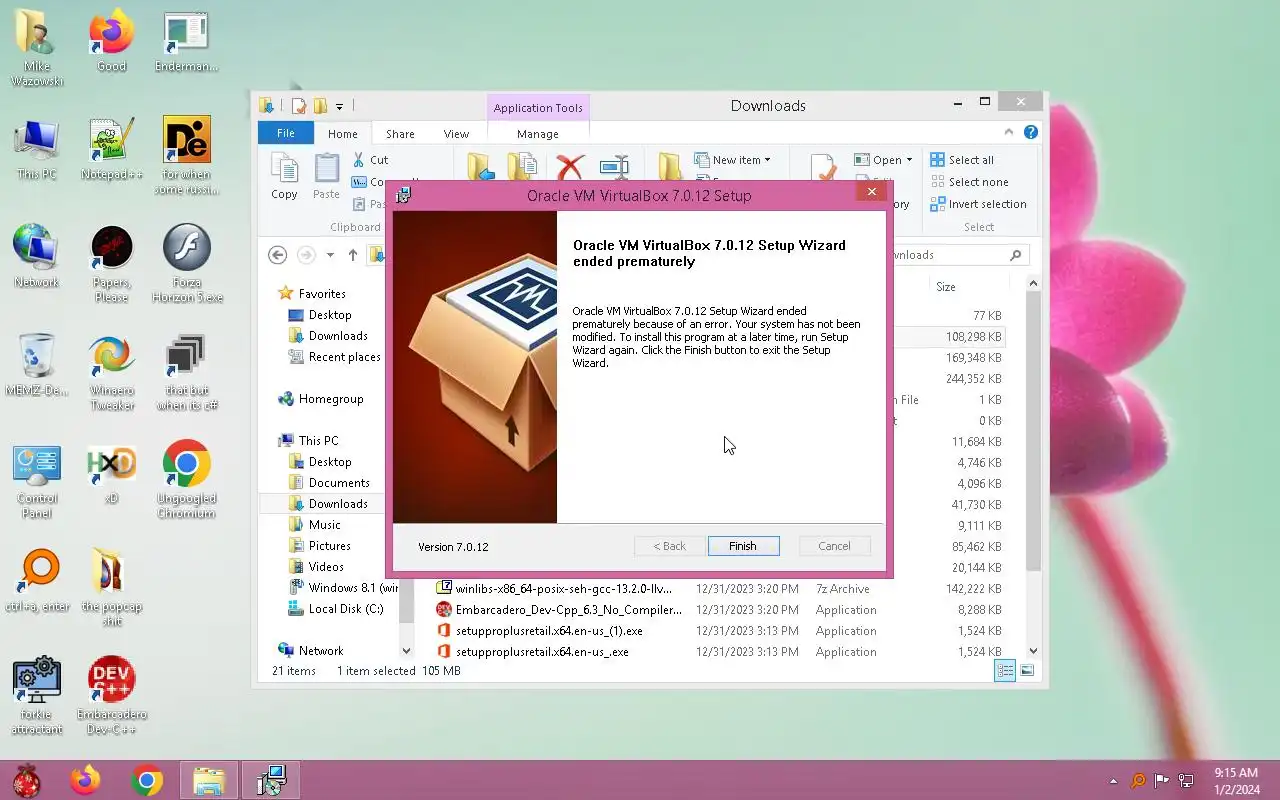Click the Copy to folder icon in the ribbon
Viewport: 1280px width, 800px height.
(x=522, y=168)
